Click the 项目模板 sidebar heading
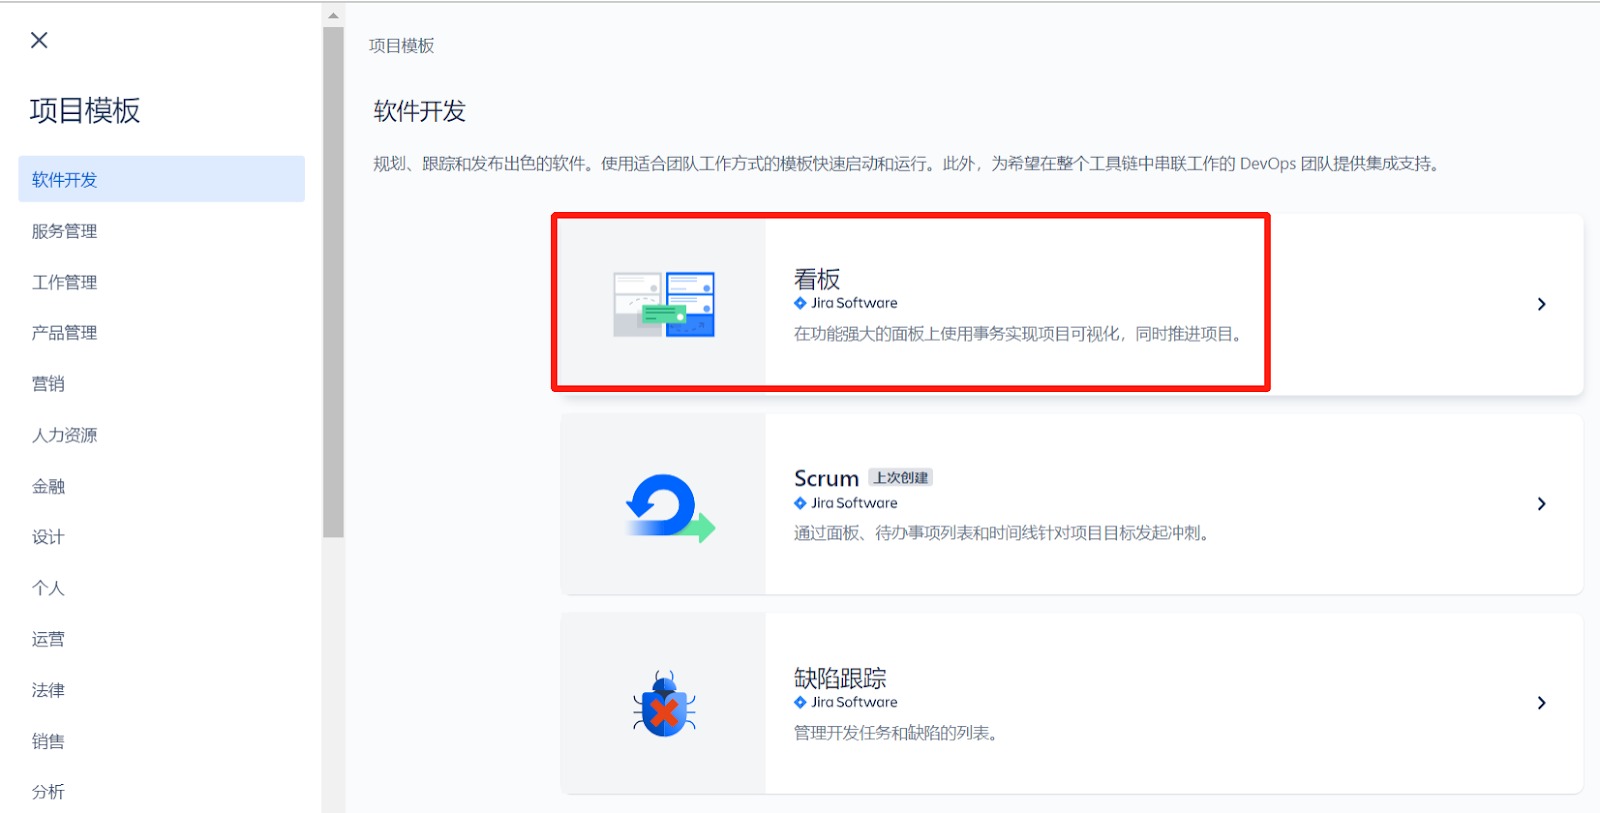The height and width of the screenshot is (813, 1600). (x=85, y=110)
